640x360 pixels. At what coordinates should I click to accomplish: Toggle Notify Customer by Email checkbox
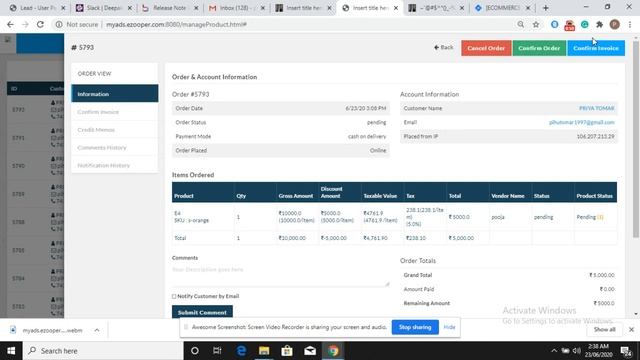coord(174,296)
